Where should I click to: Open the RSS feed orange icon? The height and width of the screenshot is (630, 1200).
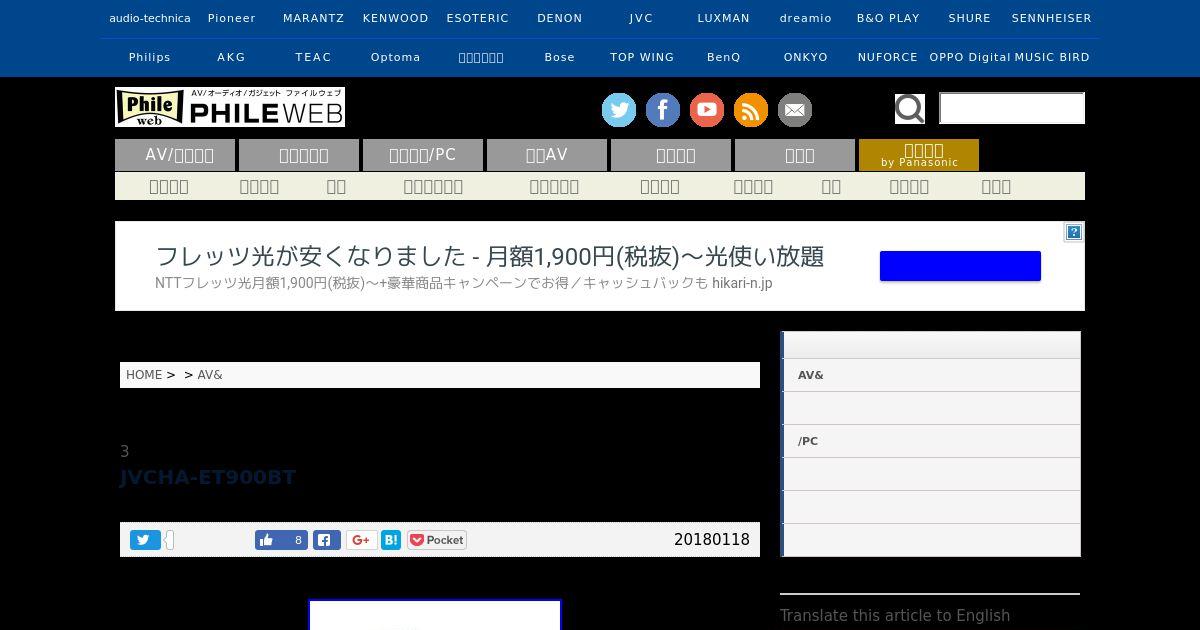point(751,110)
